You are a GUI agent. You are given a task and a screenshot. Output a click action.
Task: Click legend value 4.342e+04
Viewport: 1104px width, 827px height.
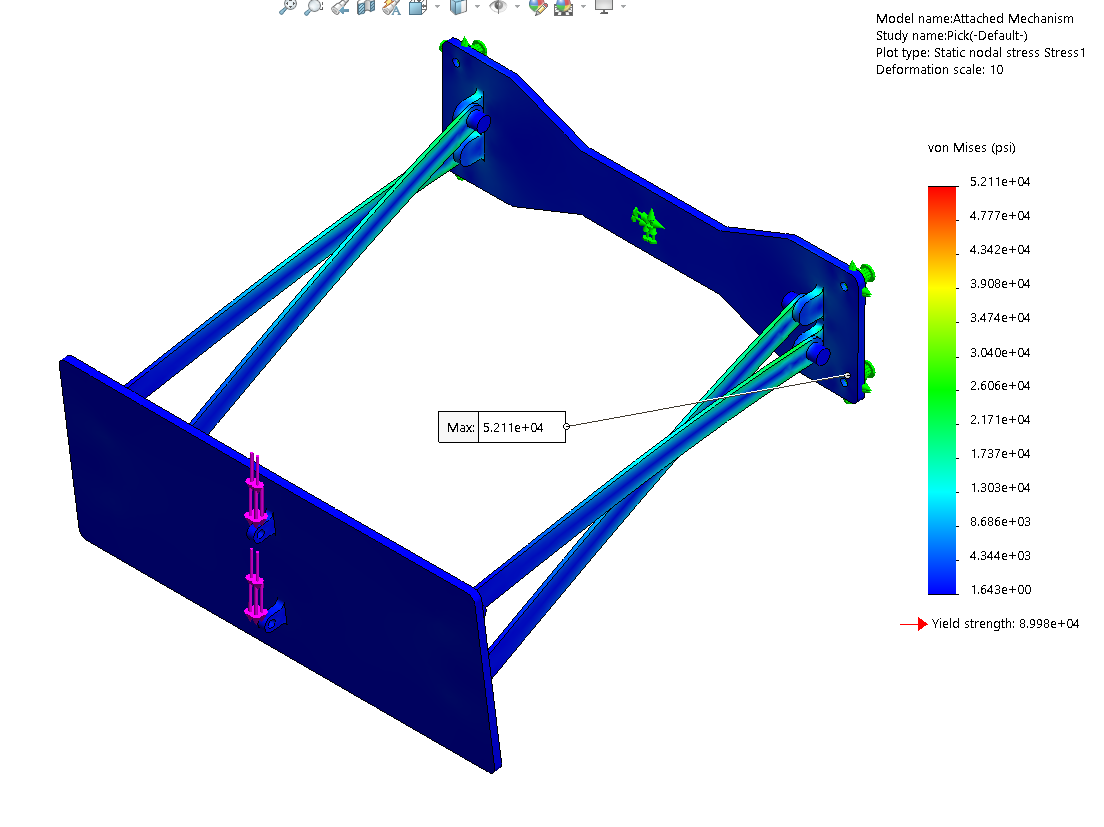pos(1000,250)
